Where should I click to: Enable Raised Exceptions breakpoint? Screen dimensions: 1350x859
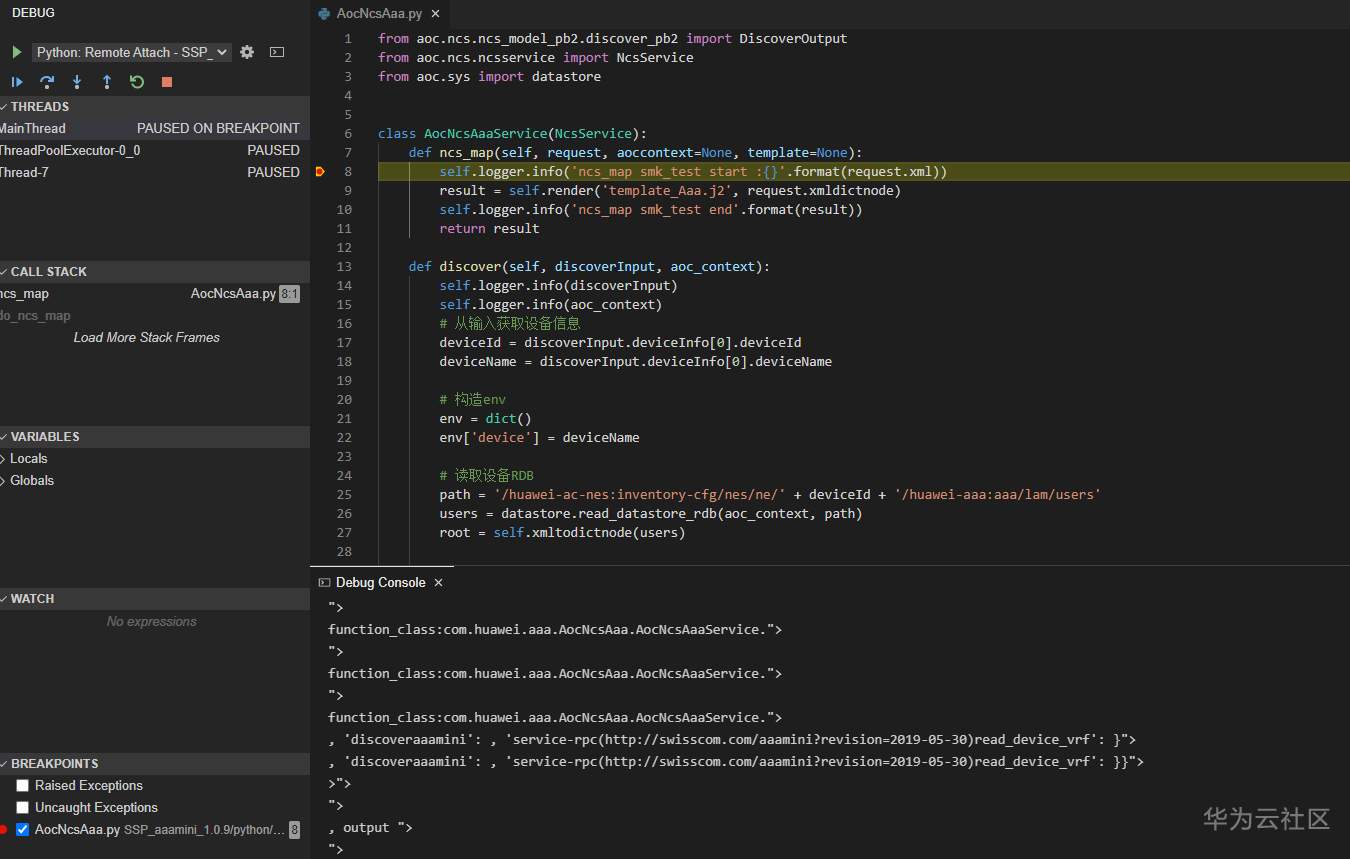22,786
